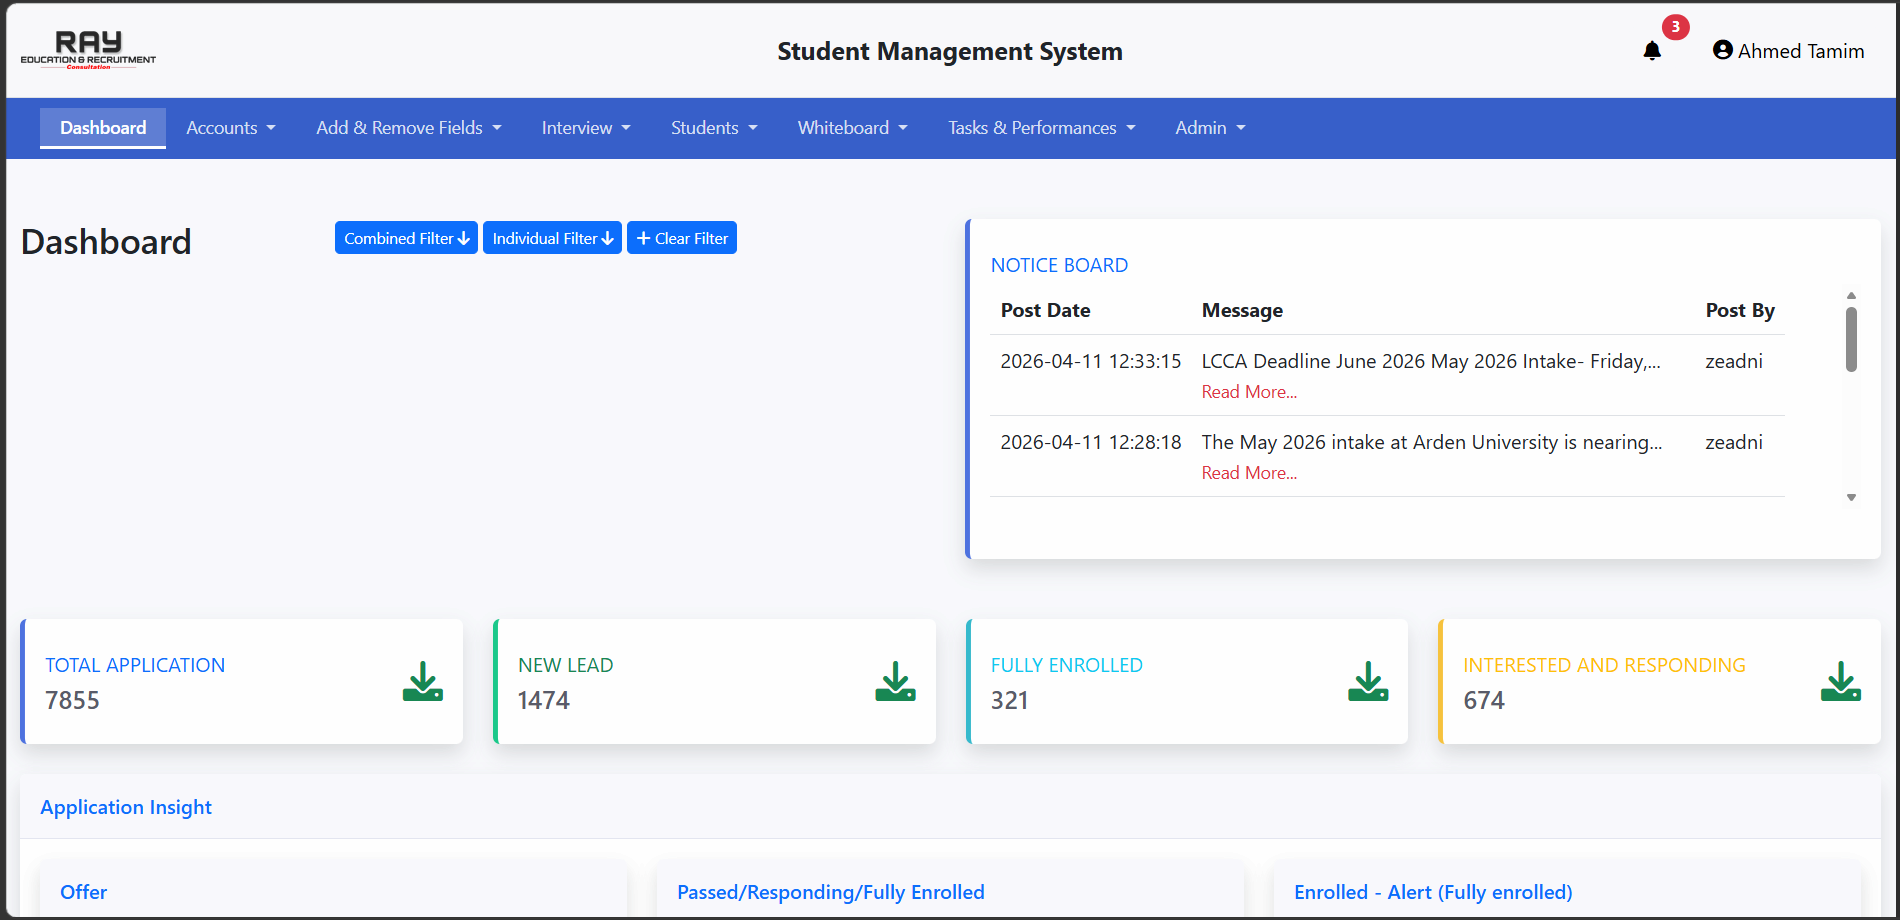The image size is (1900, 920).
Task: Click the value 674
Action: pyautogui.click(x=1484, y=700)
